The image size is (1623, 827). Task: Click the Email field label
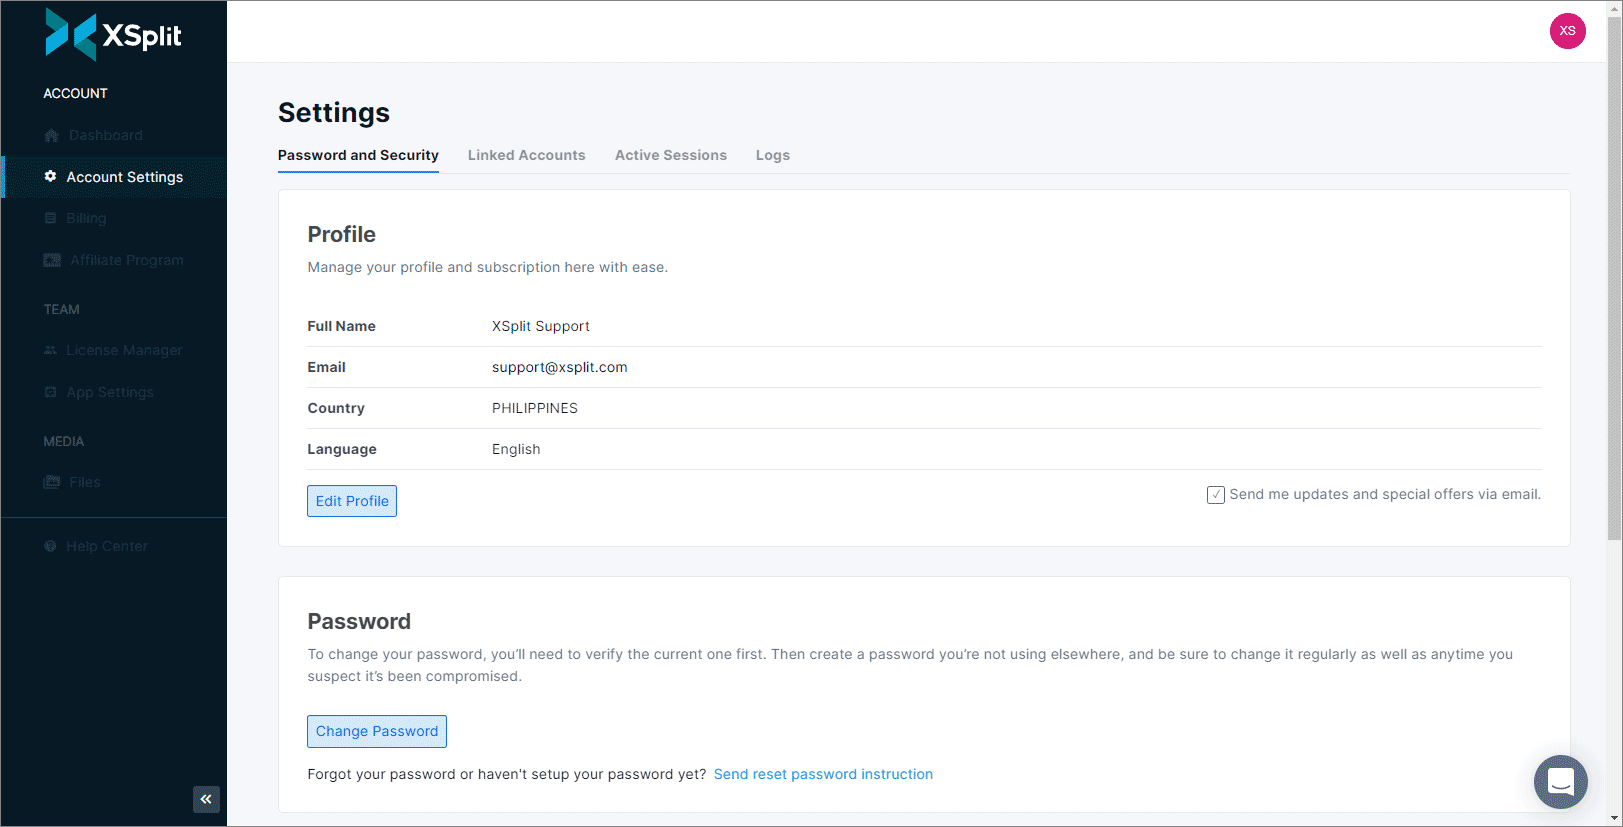(x=326, y=367)
